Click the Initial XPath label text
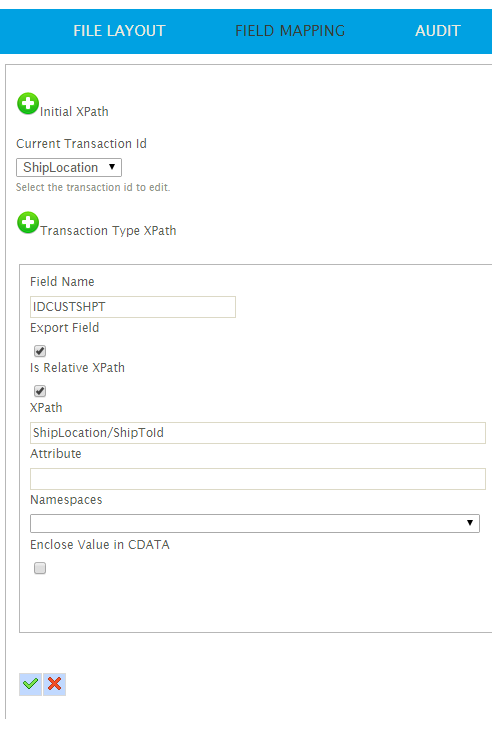Image resolution: width=493 pixels, height=729 pixels. 74,112
